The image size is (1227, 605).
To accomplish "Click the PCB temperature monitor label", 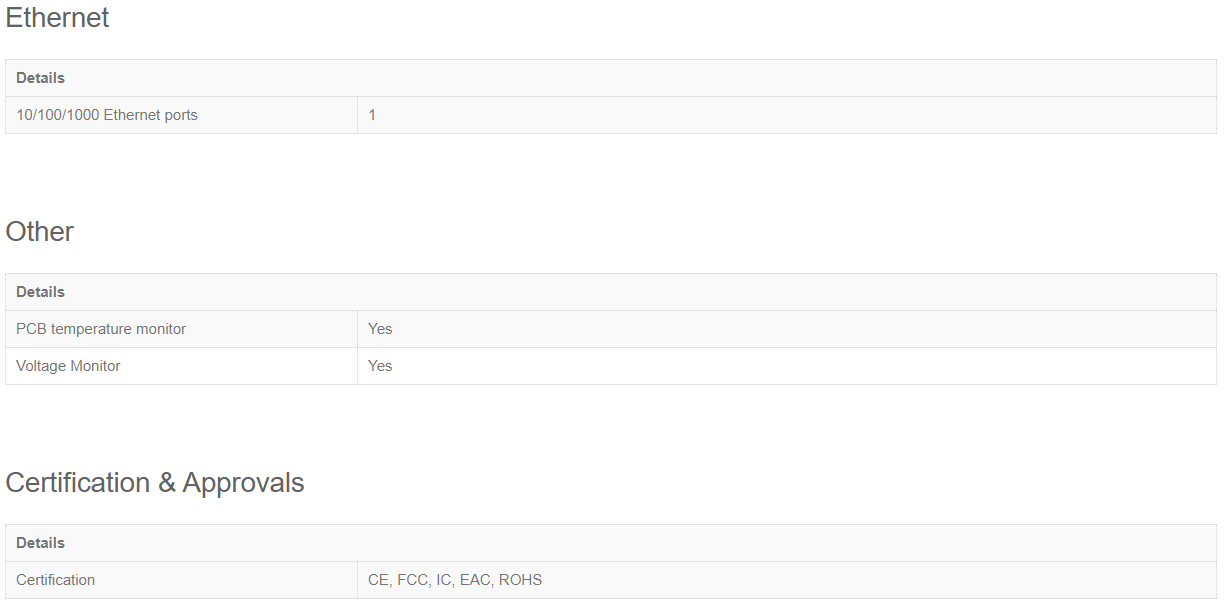I will click(x=101, y=329).
